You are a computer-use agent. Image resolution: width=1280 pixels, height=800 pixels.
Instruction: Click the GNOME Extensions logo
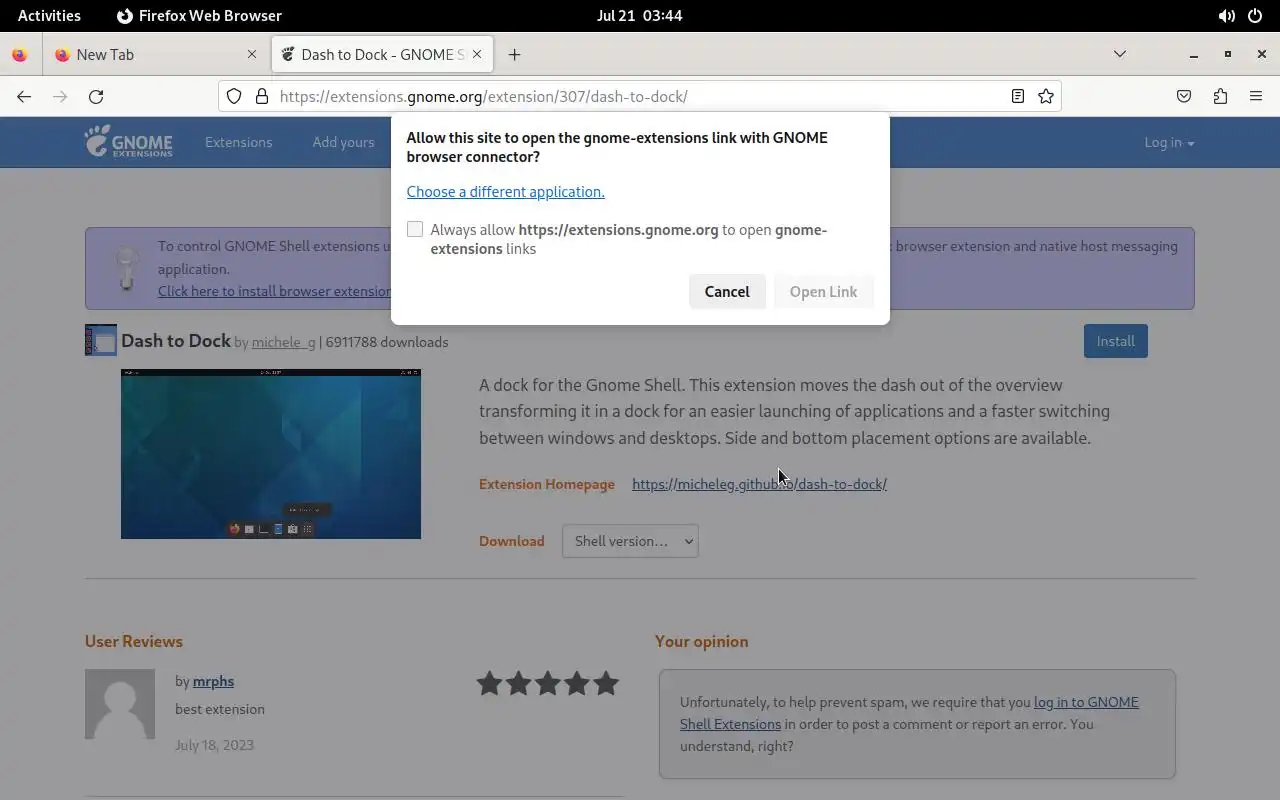click(128, 142)
